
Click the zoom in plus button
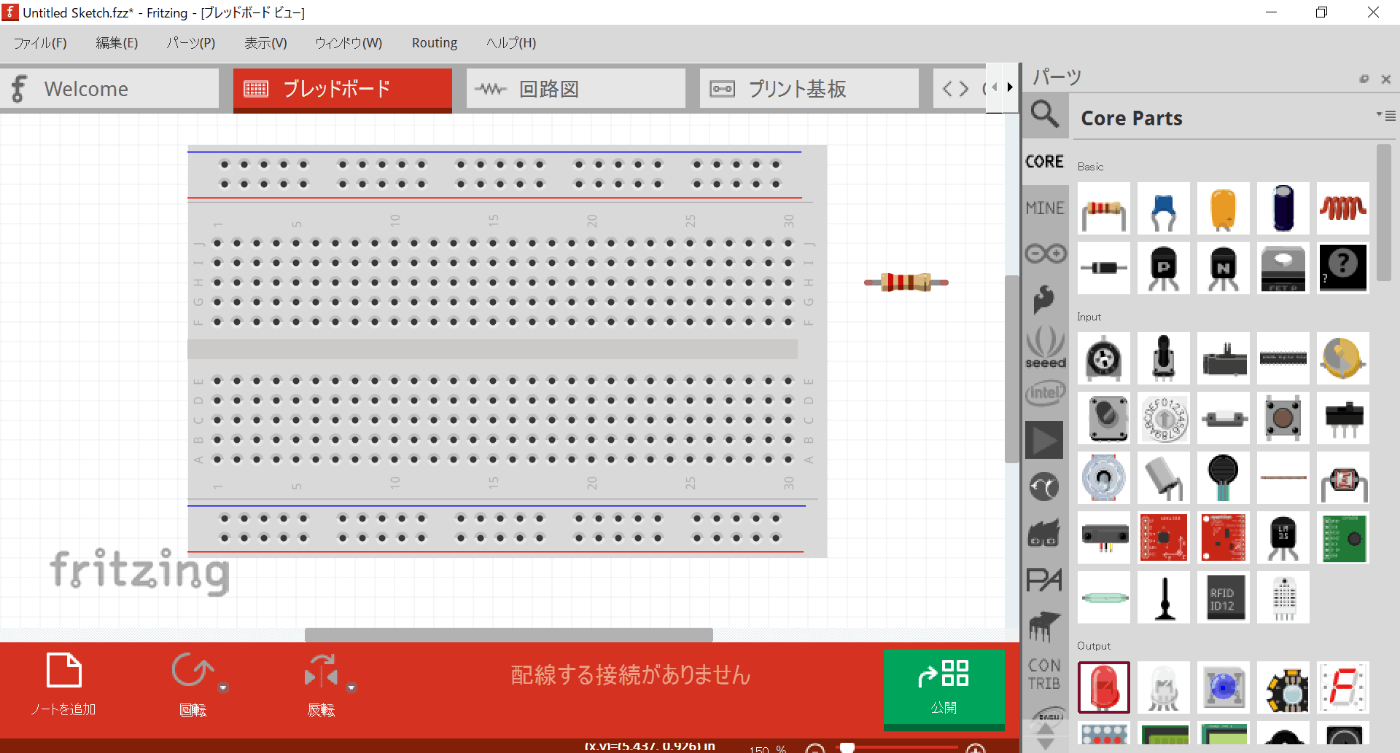point(976,749)
